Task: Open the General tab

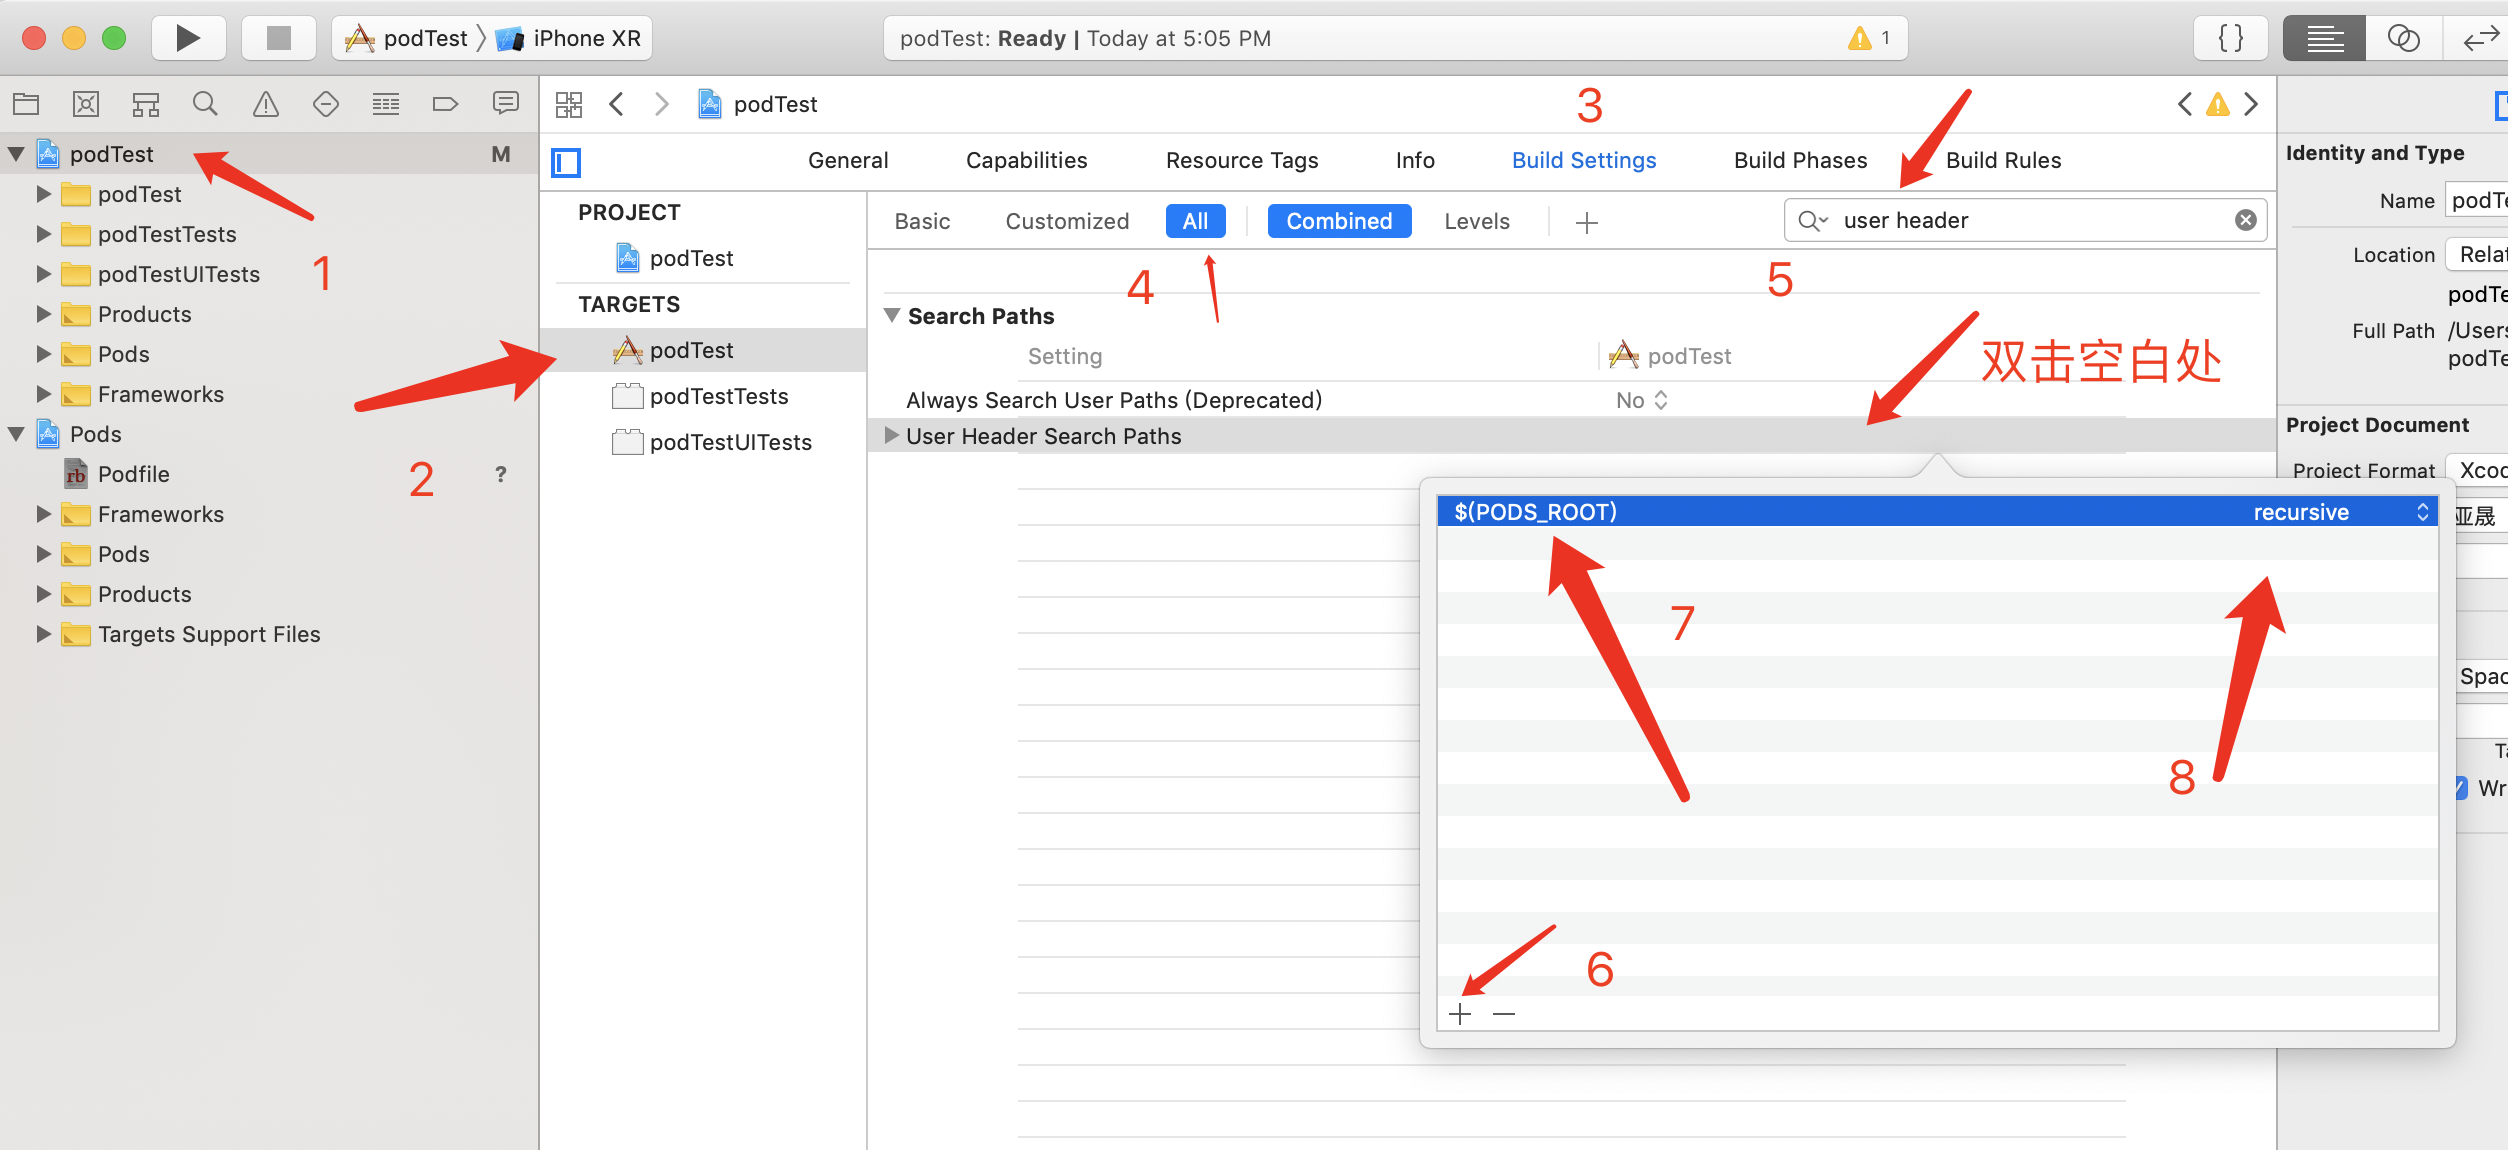Action: tap(848, 160)
